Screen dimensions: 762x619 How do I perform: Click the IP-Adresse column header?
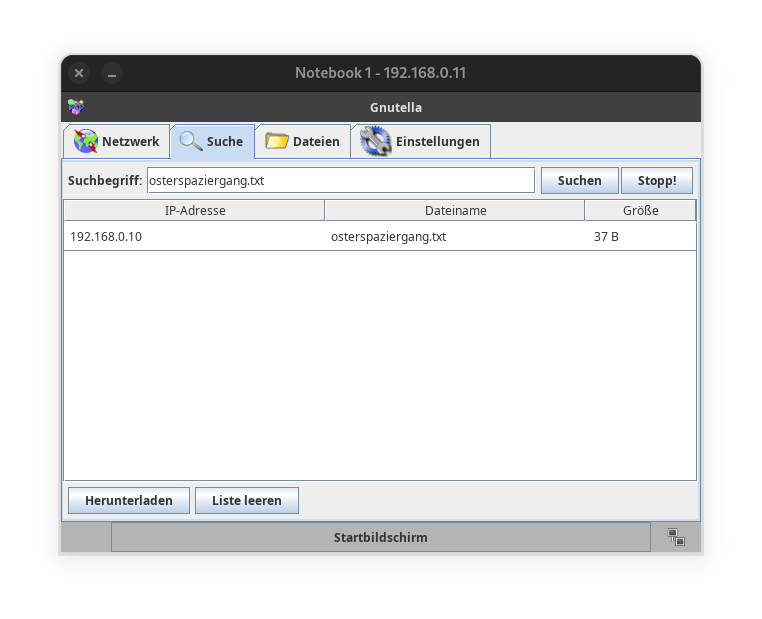pos(195,210)
